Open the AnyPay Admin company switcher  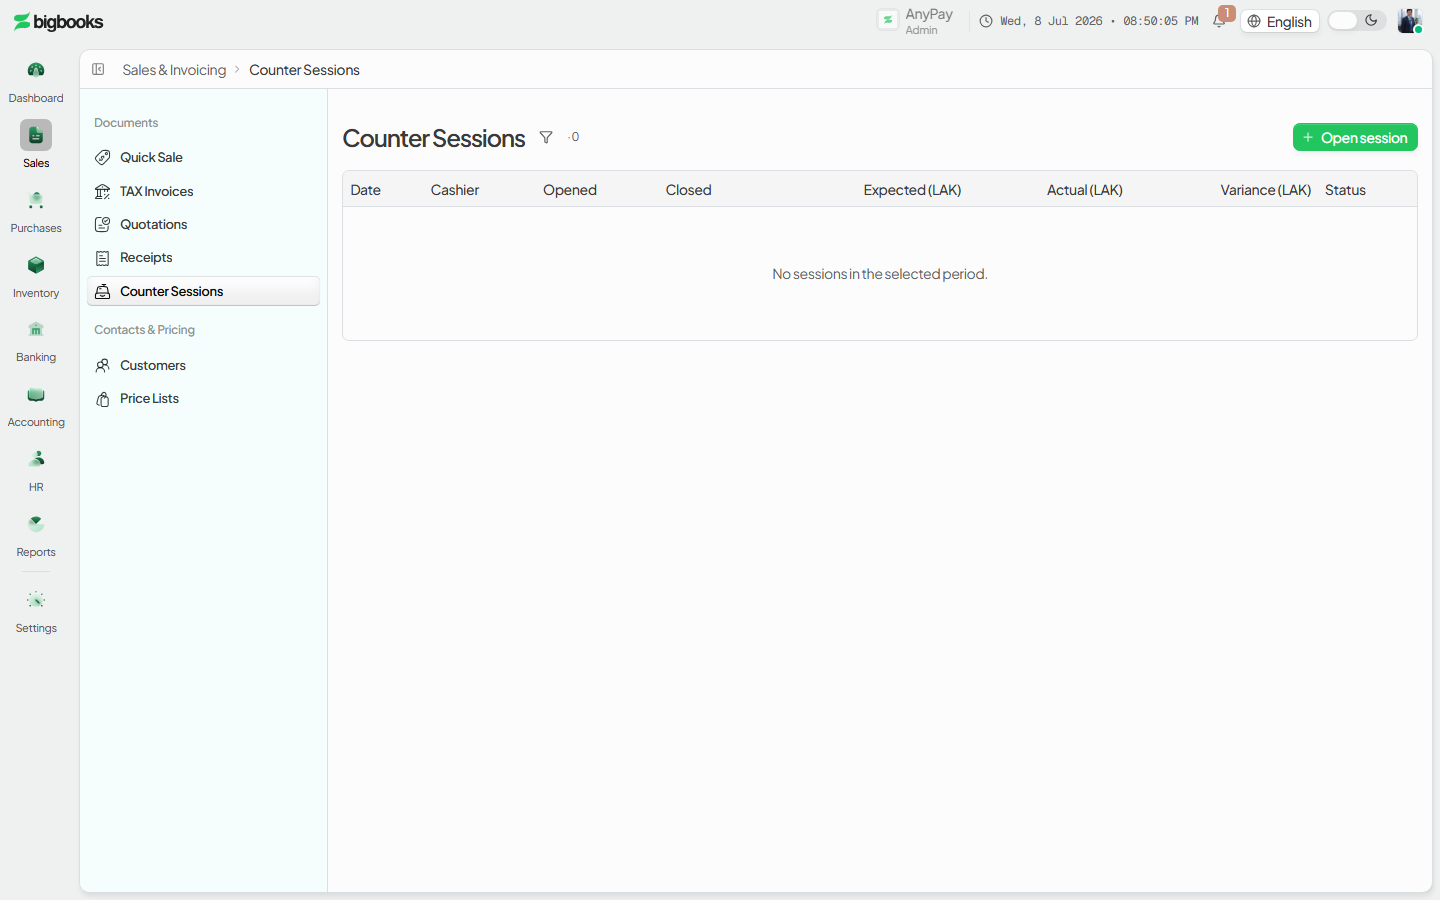[x=916, y=21]
